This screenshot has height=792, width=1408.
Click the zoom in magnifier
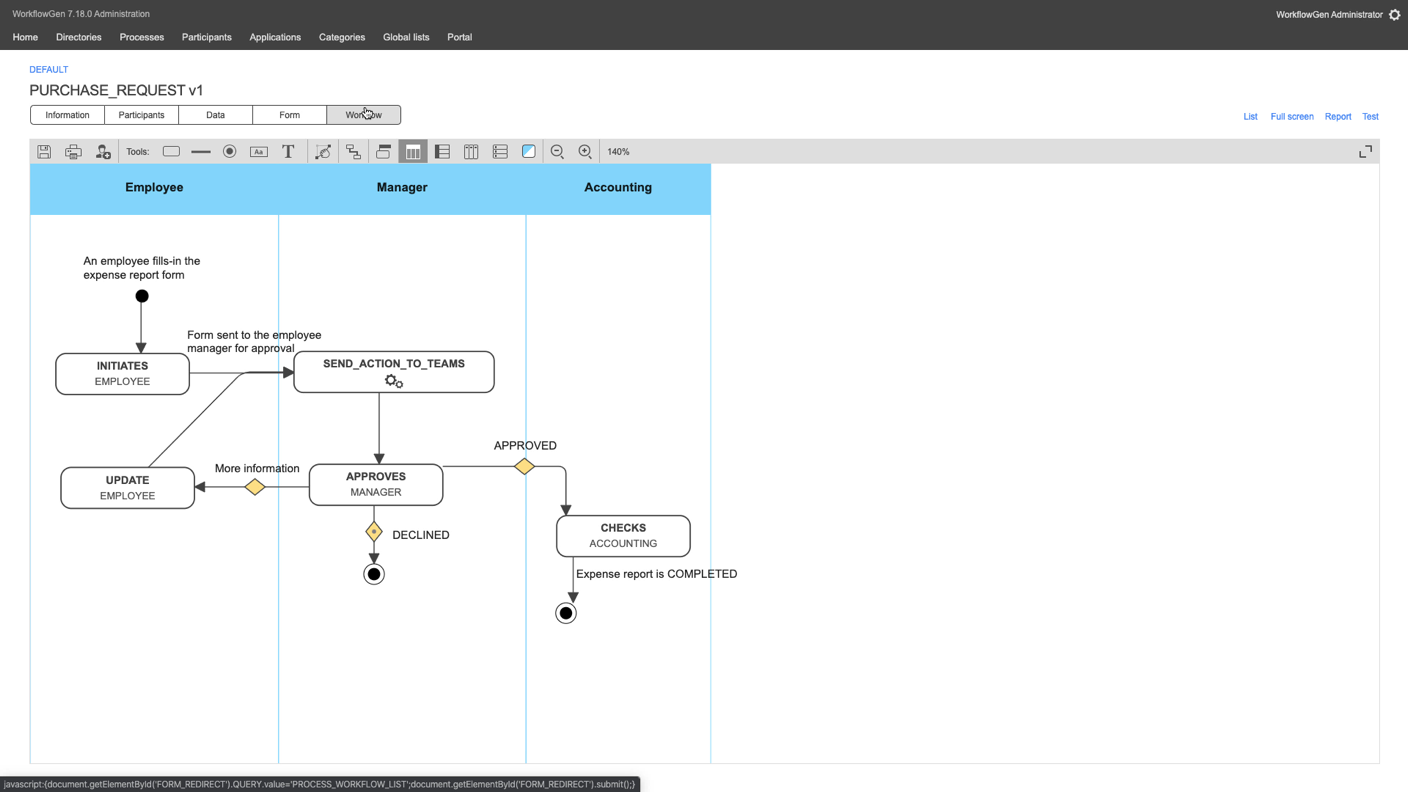point(585,152)
